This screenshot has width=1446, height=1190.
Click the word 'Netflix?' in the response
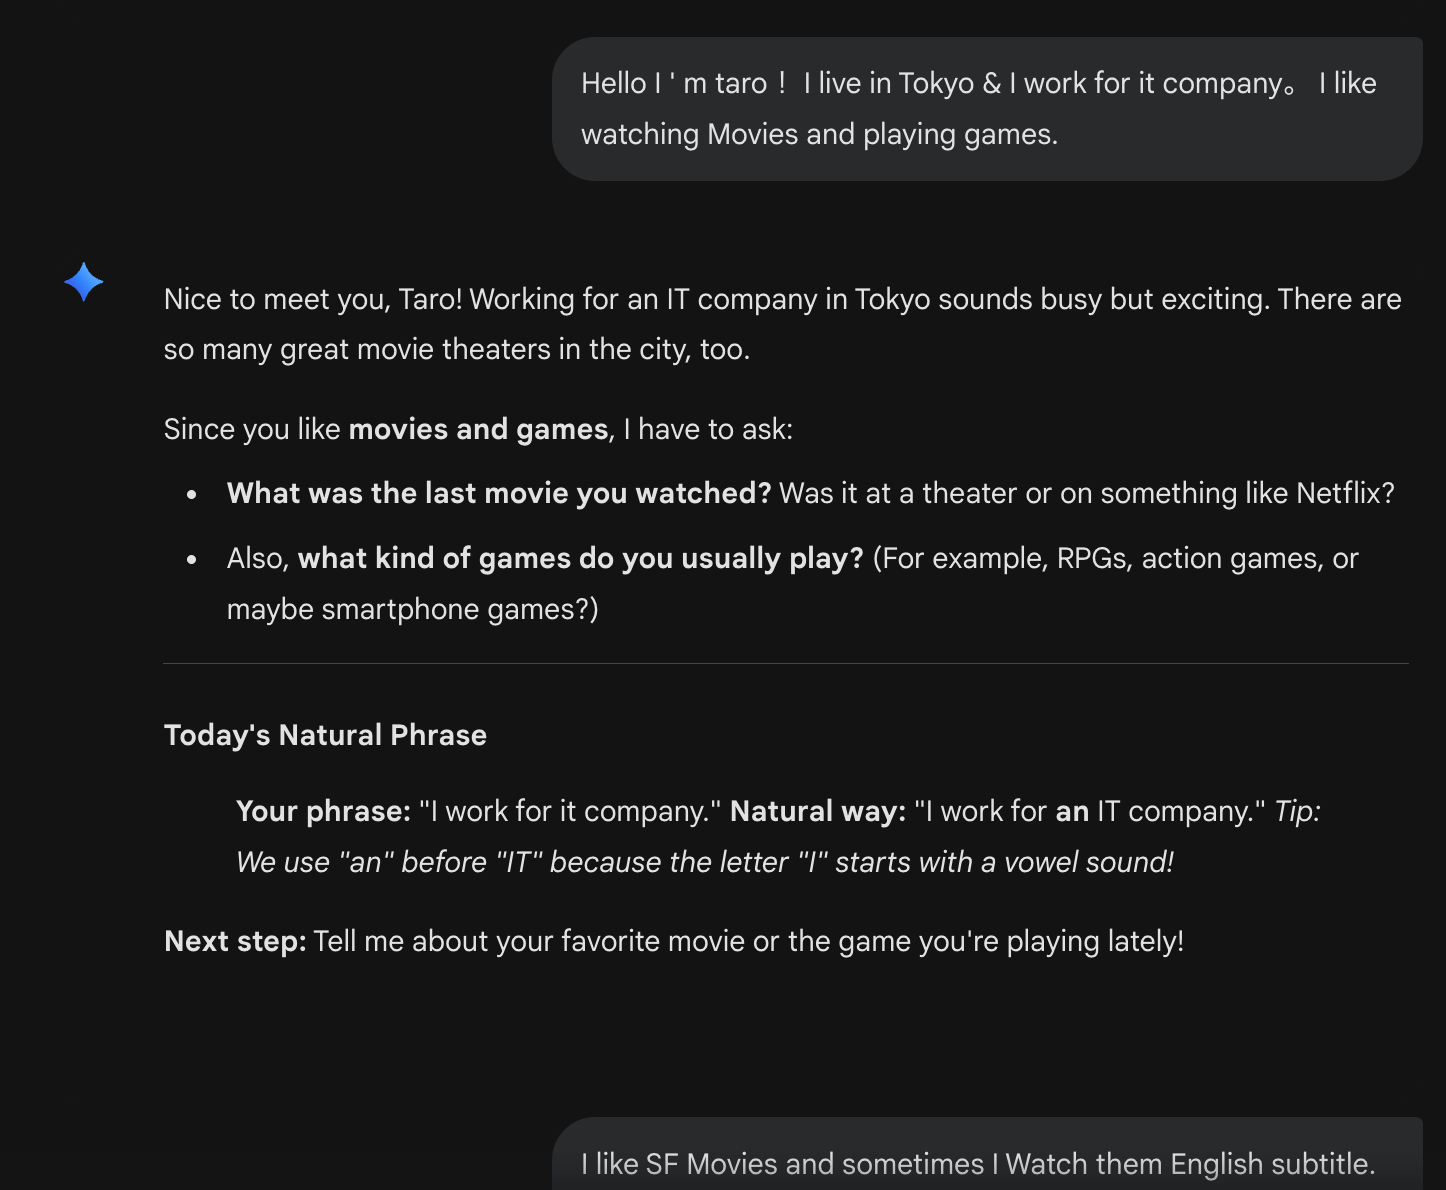click(x=1345, y=493)
